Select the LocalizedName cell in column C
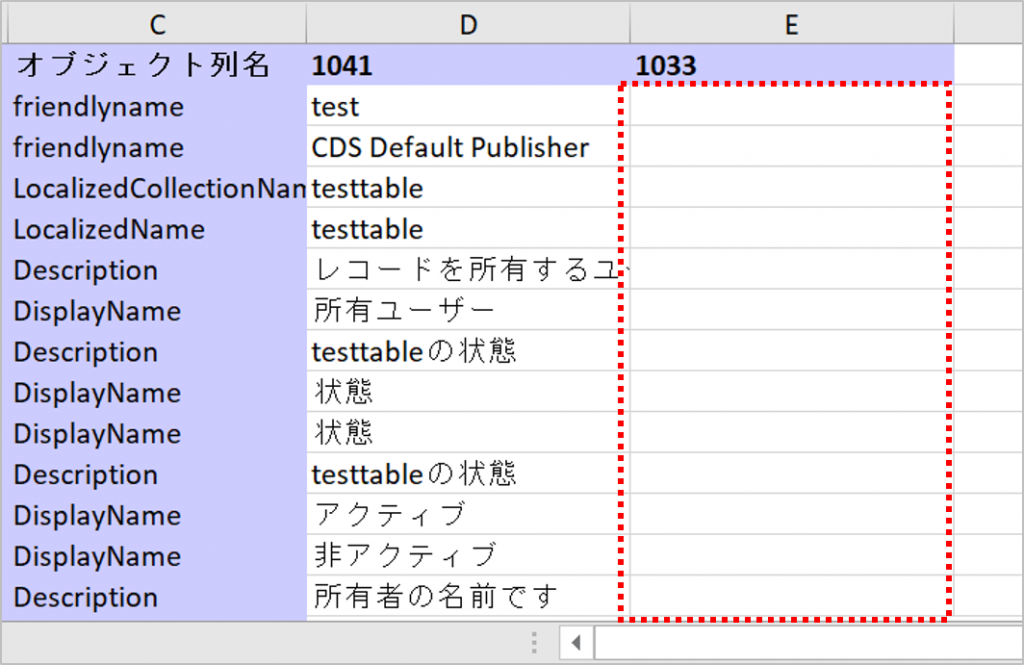Viewport: 1024px width, 665px height. coord(157,230)
